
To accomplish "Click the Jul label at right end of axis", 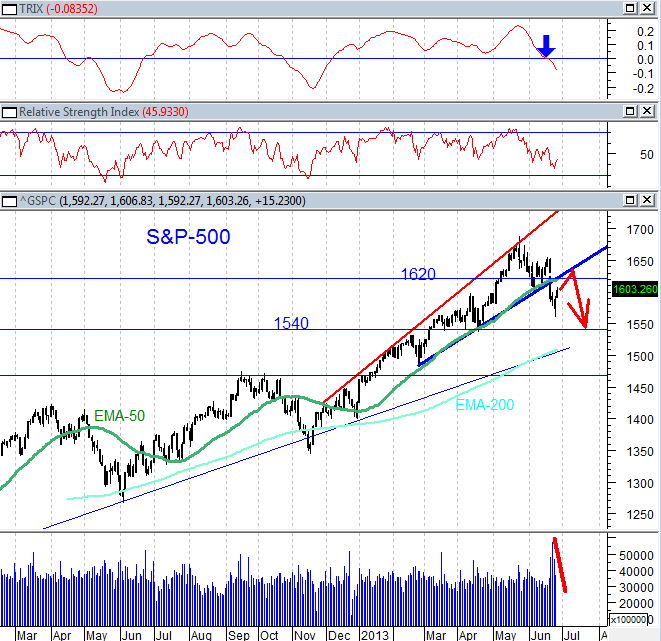I will (x=572, y=635).
